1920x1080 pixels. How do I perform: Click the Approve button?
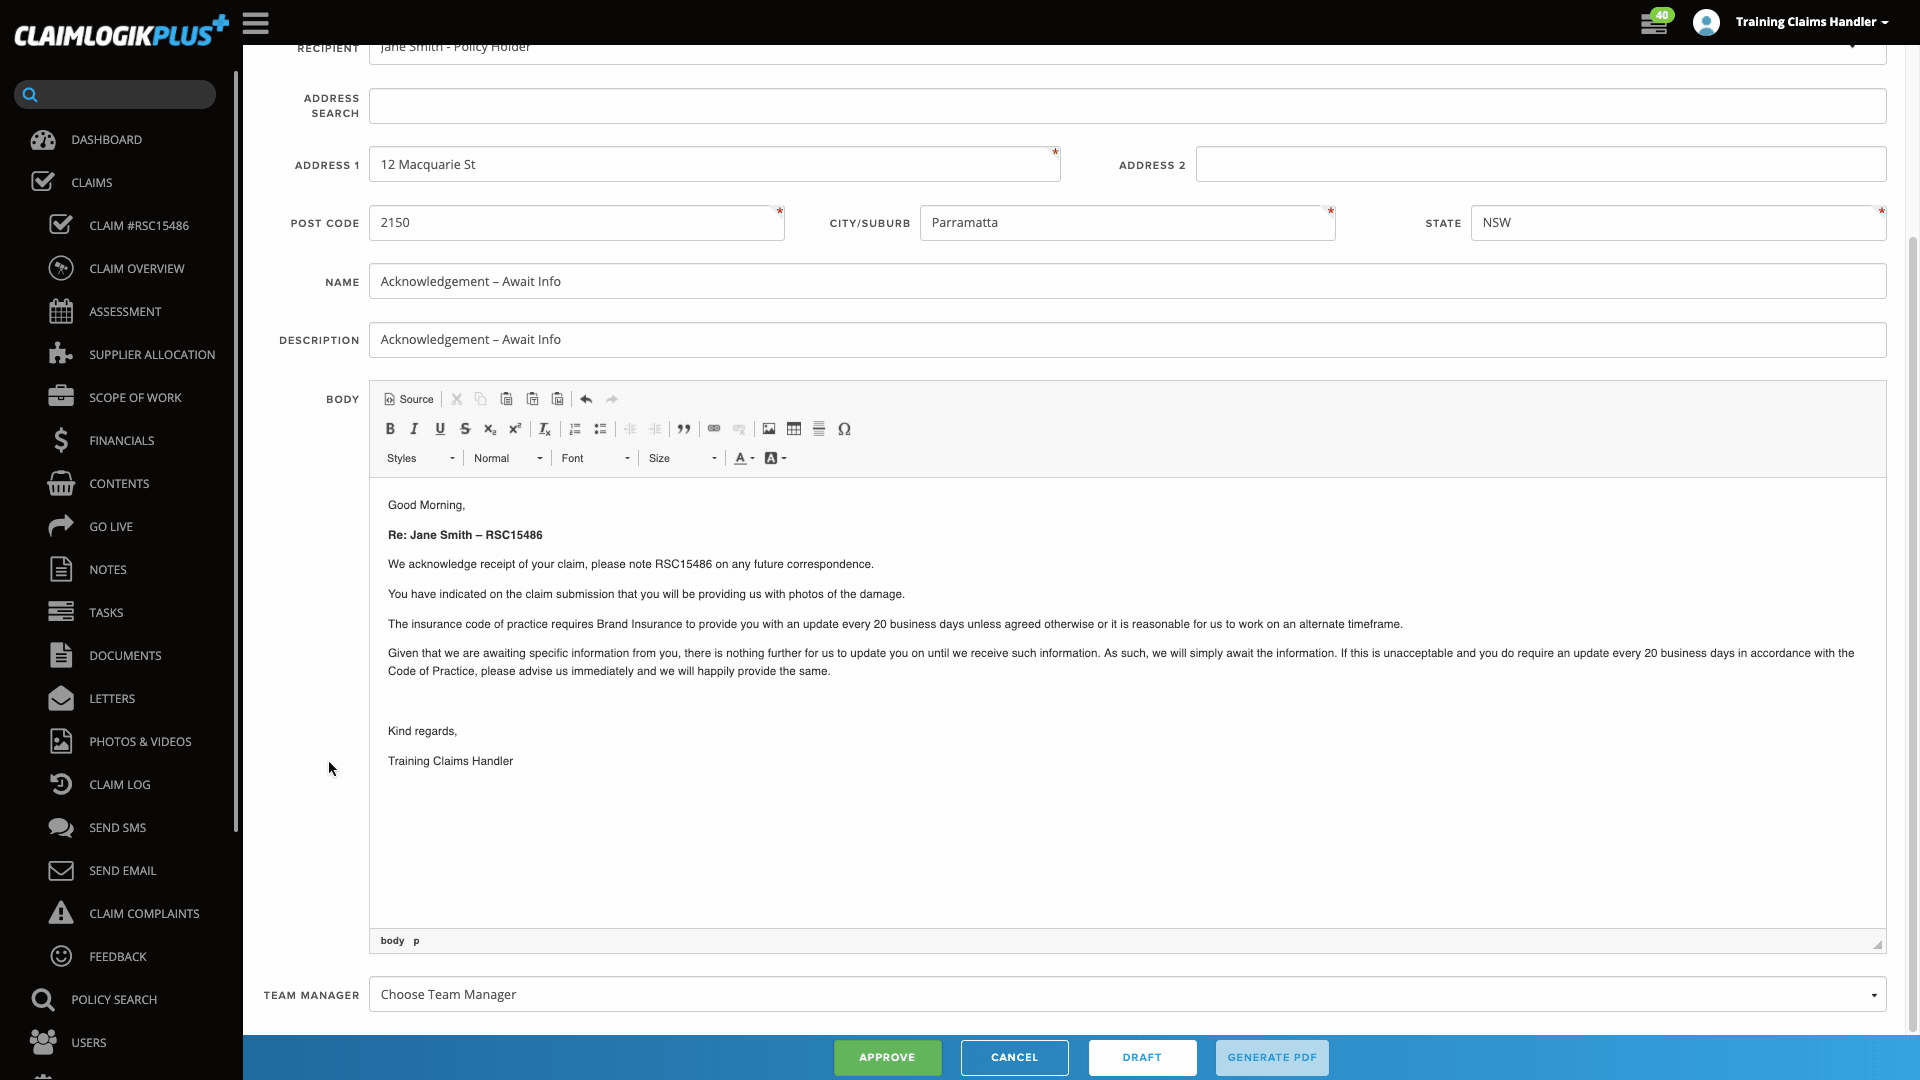point(887,1058)
